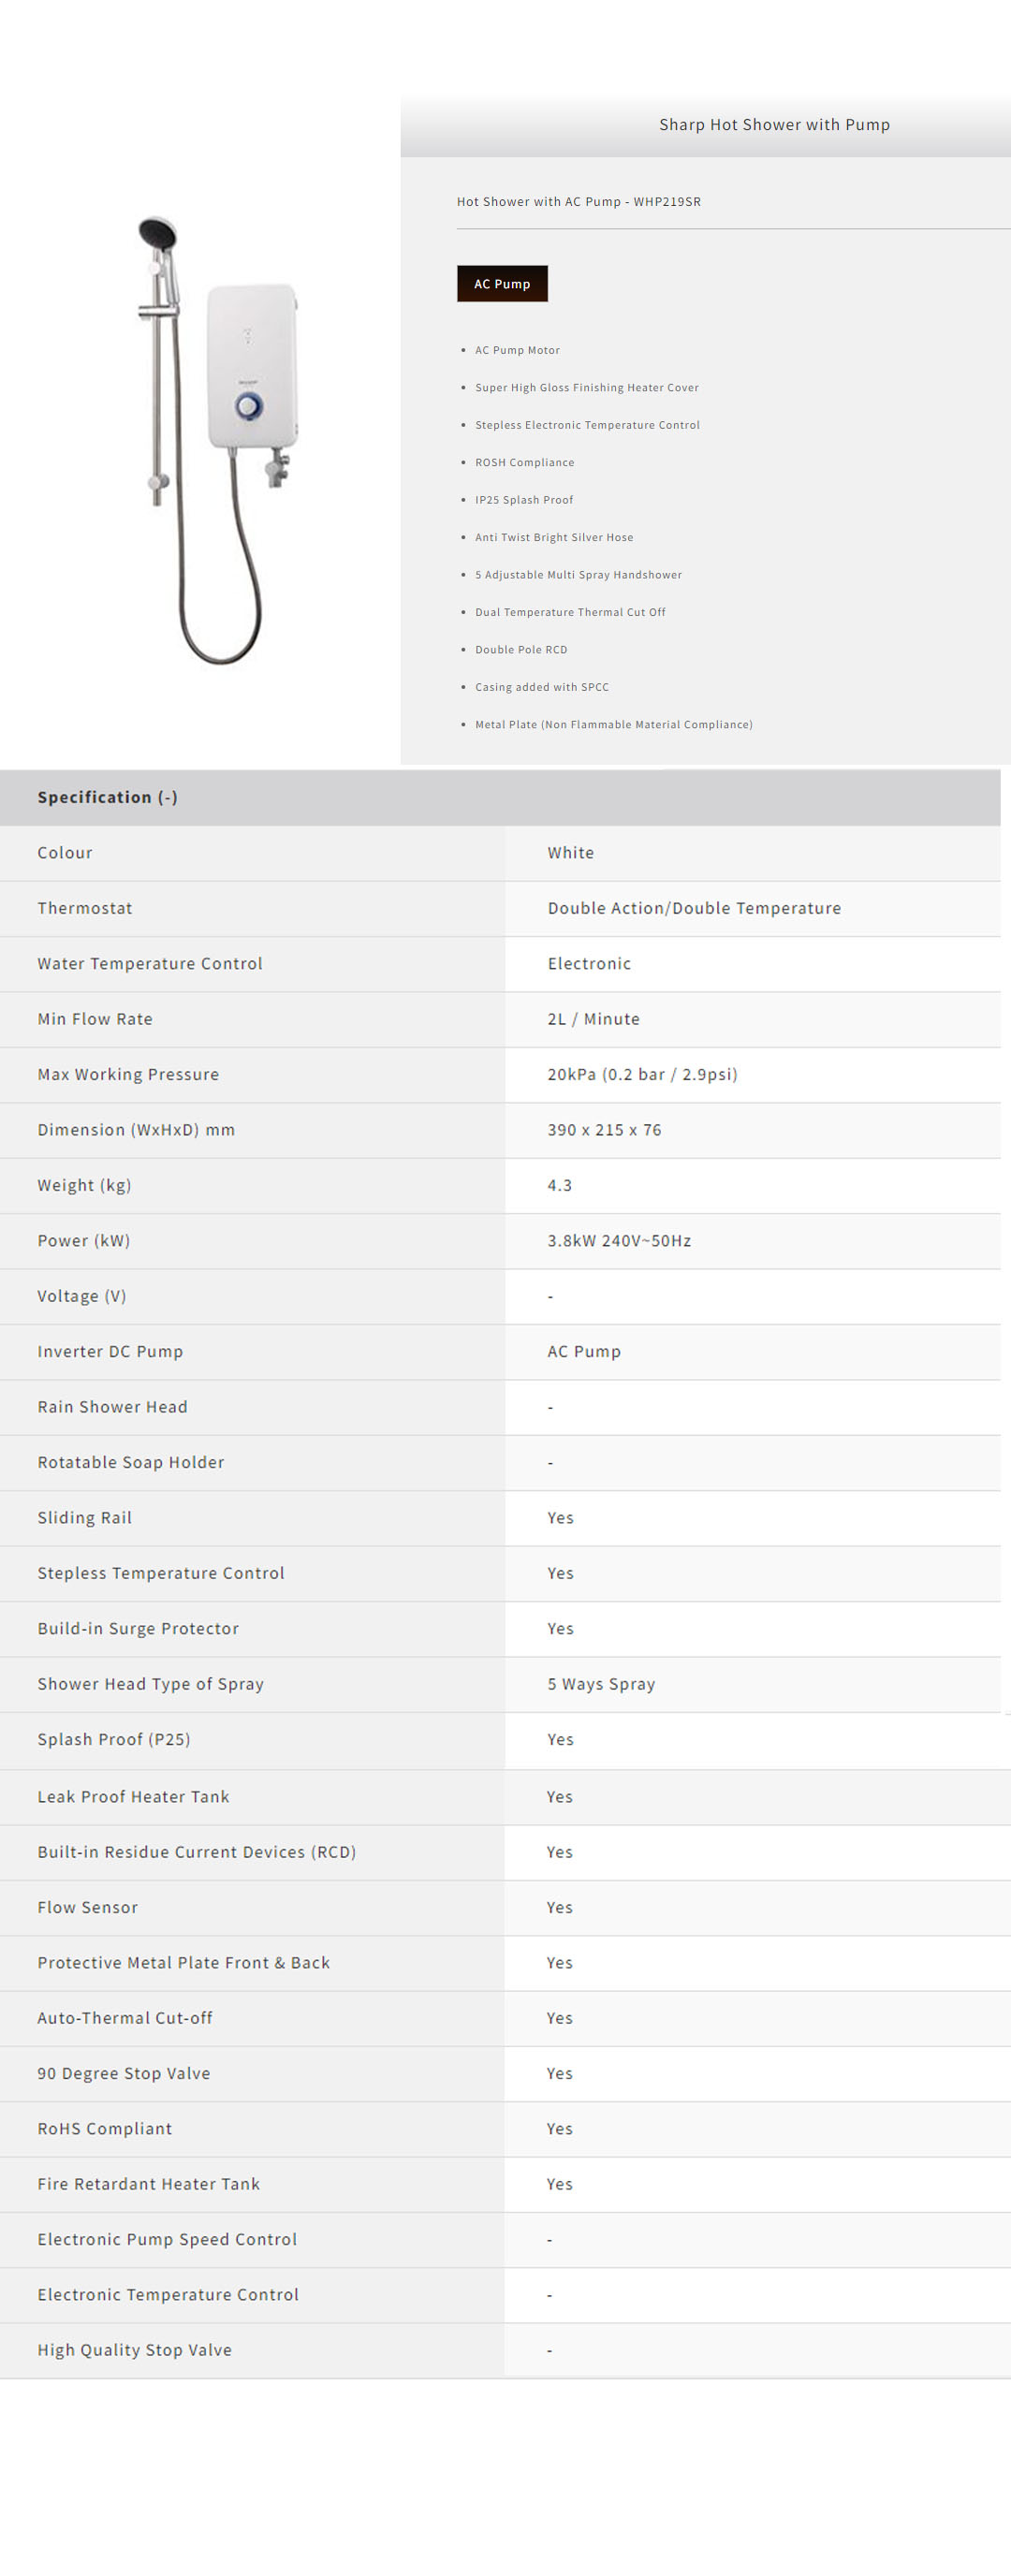
Task: Click the Colour specification row label
Action: 65,853
